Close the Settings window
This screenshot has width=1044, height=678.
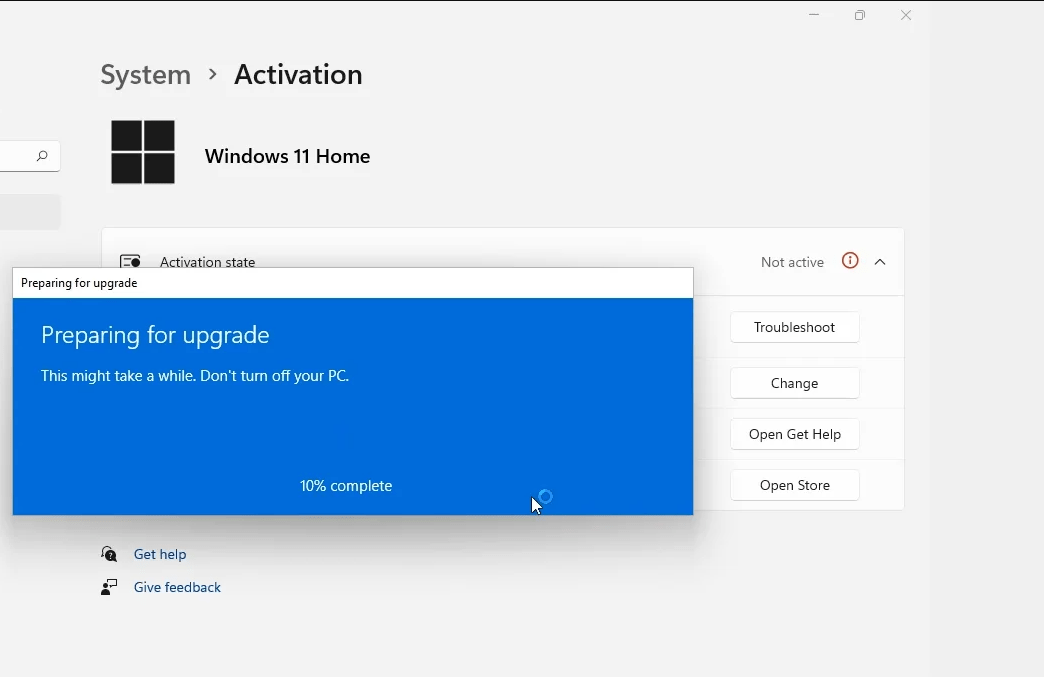(x=906, y=15)
